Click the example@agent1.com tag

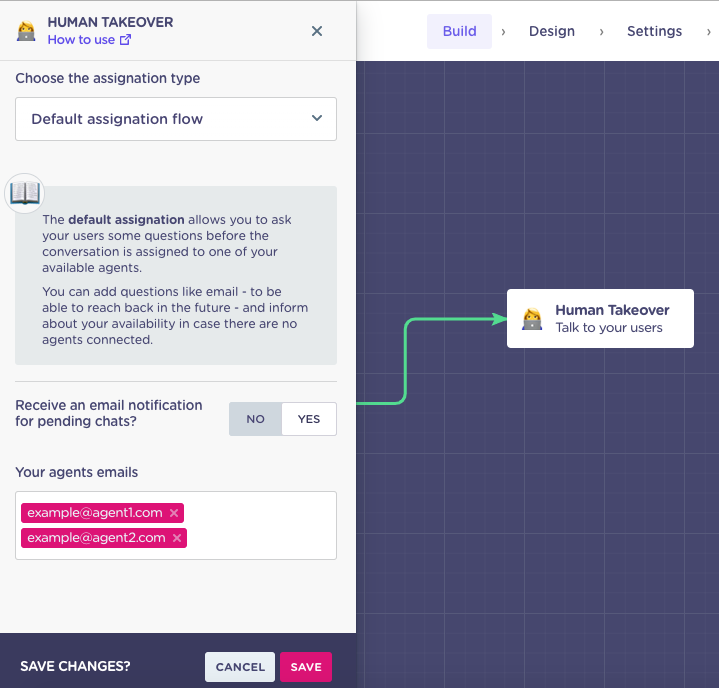click(102, 513)
